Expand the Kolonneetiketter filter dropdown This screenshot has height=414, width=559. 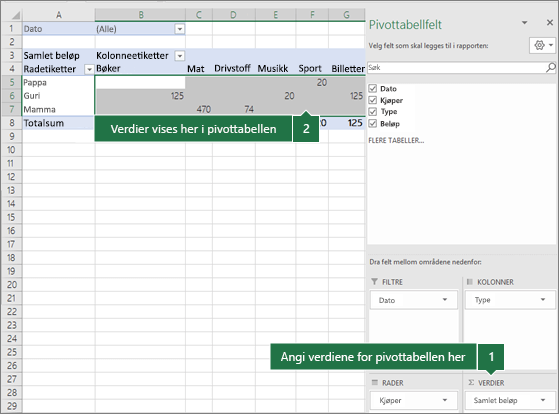click(x=180, y=56)
